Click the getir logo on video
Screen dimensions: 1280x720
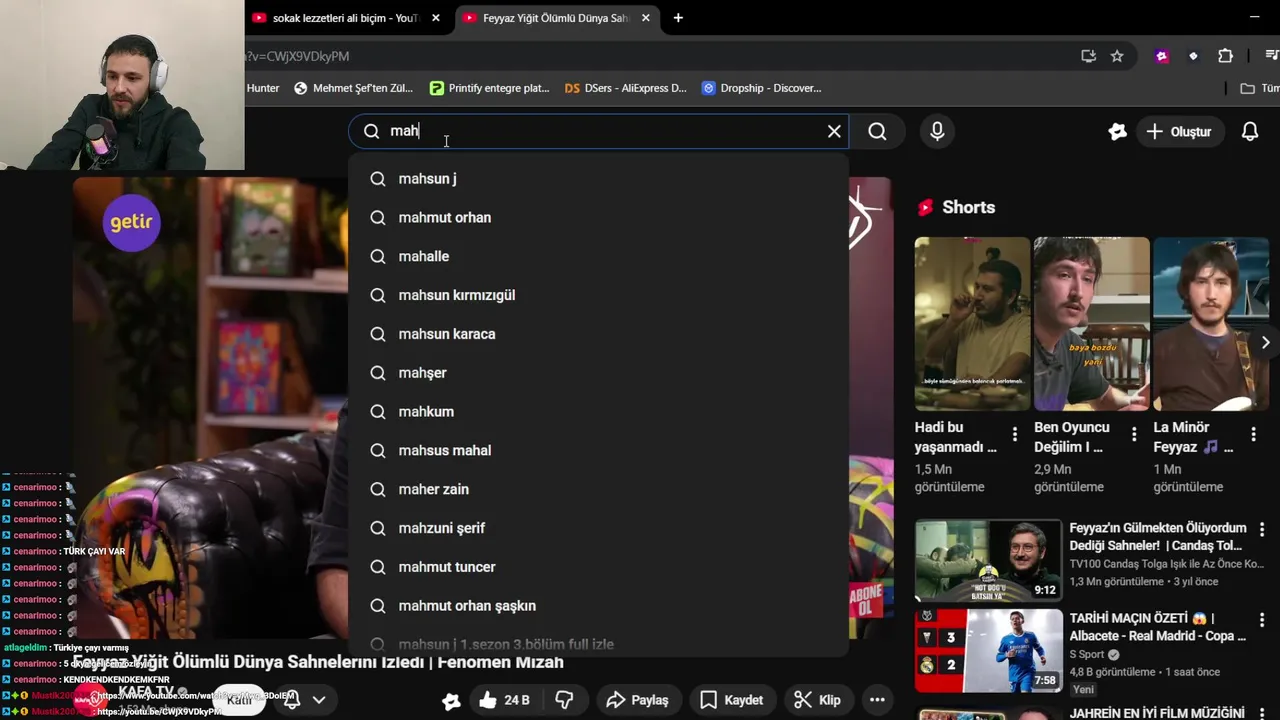pos(131,222)
